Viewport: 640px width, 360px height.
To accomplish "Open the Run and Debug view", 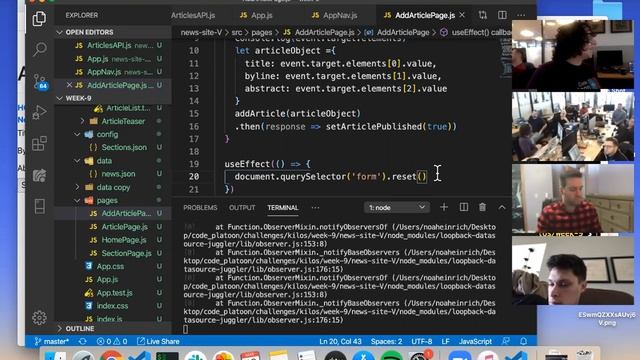I will click(40, 112).
